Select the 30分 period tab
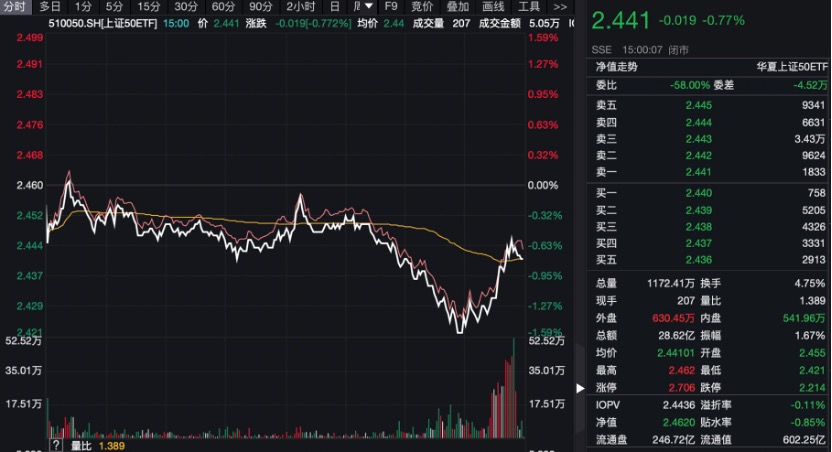 (186, 7)
